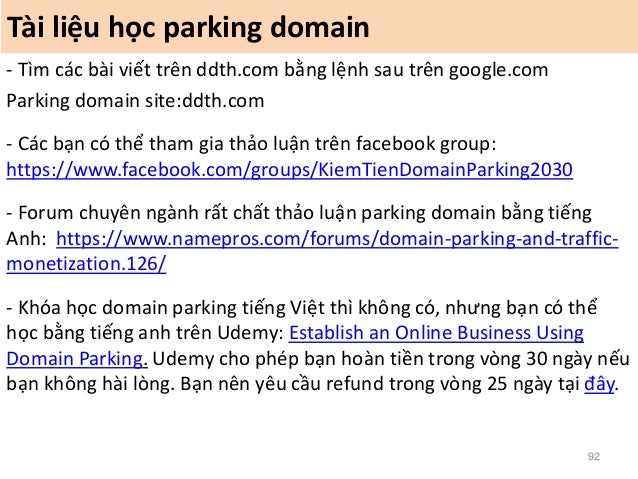The image size is (638, 479).
Task: Open the 'Establish an Online Business Using' Udemy link
Action: (x=436, y=333)
